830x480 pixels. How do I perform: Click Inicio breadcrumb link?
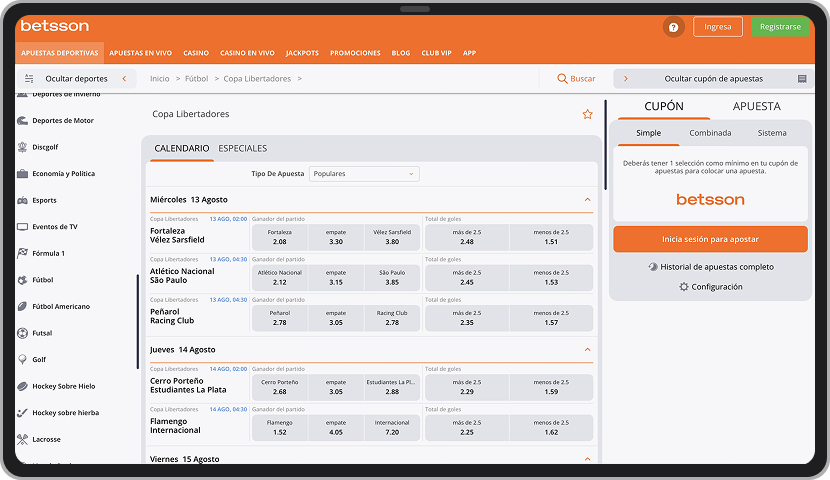click(x=159, y=79)
